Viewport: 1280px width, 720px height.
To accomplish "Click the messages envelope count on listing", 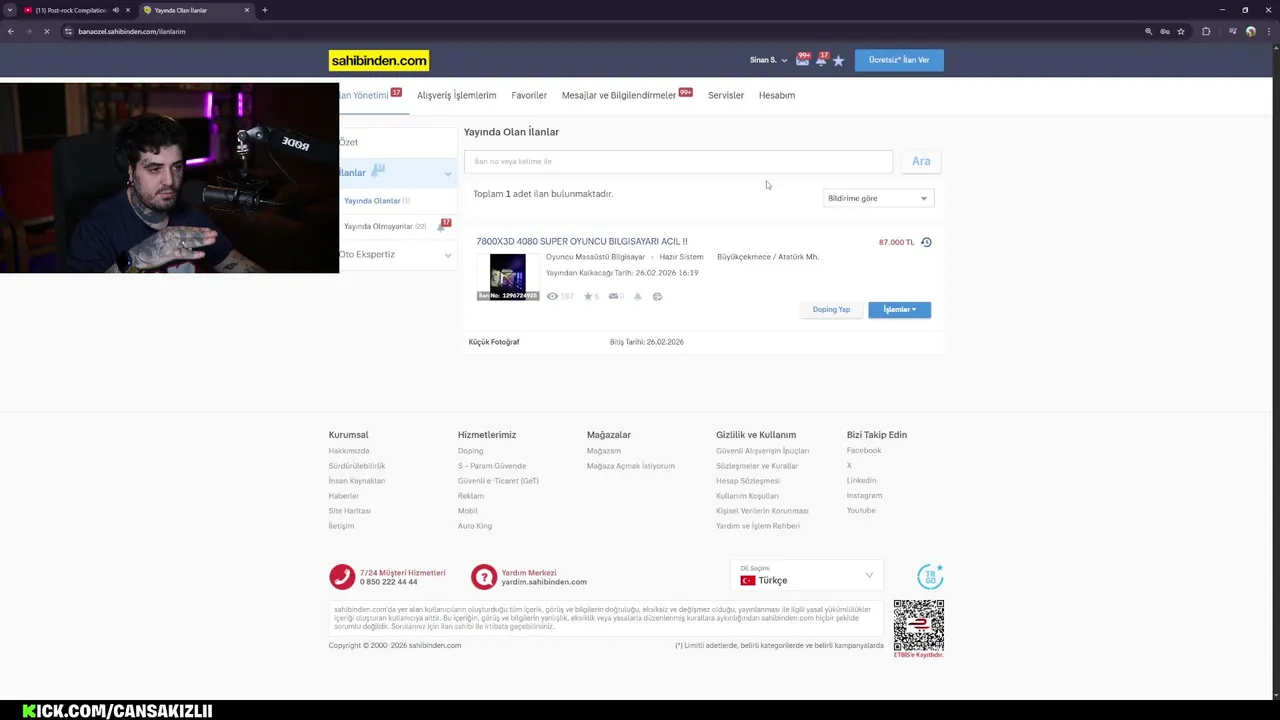I will coord(616,296).
